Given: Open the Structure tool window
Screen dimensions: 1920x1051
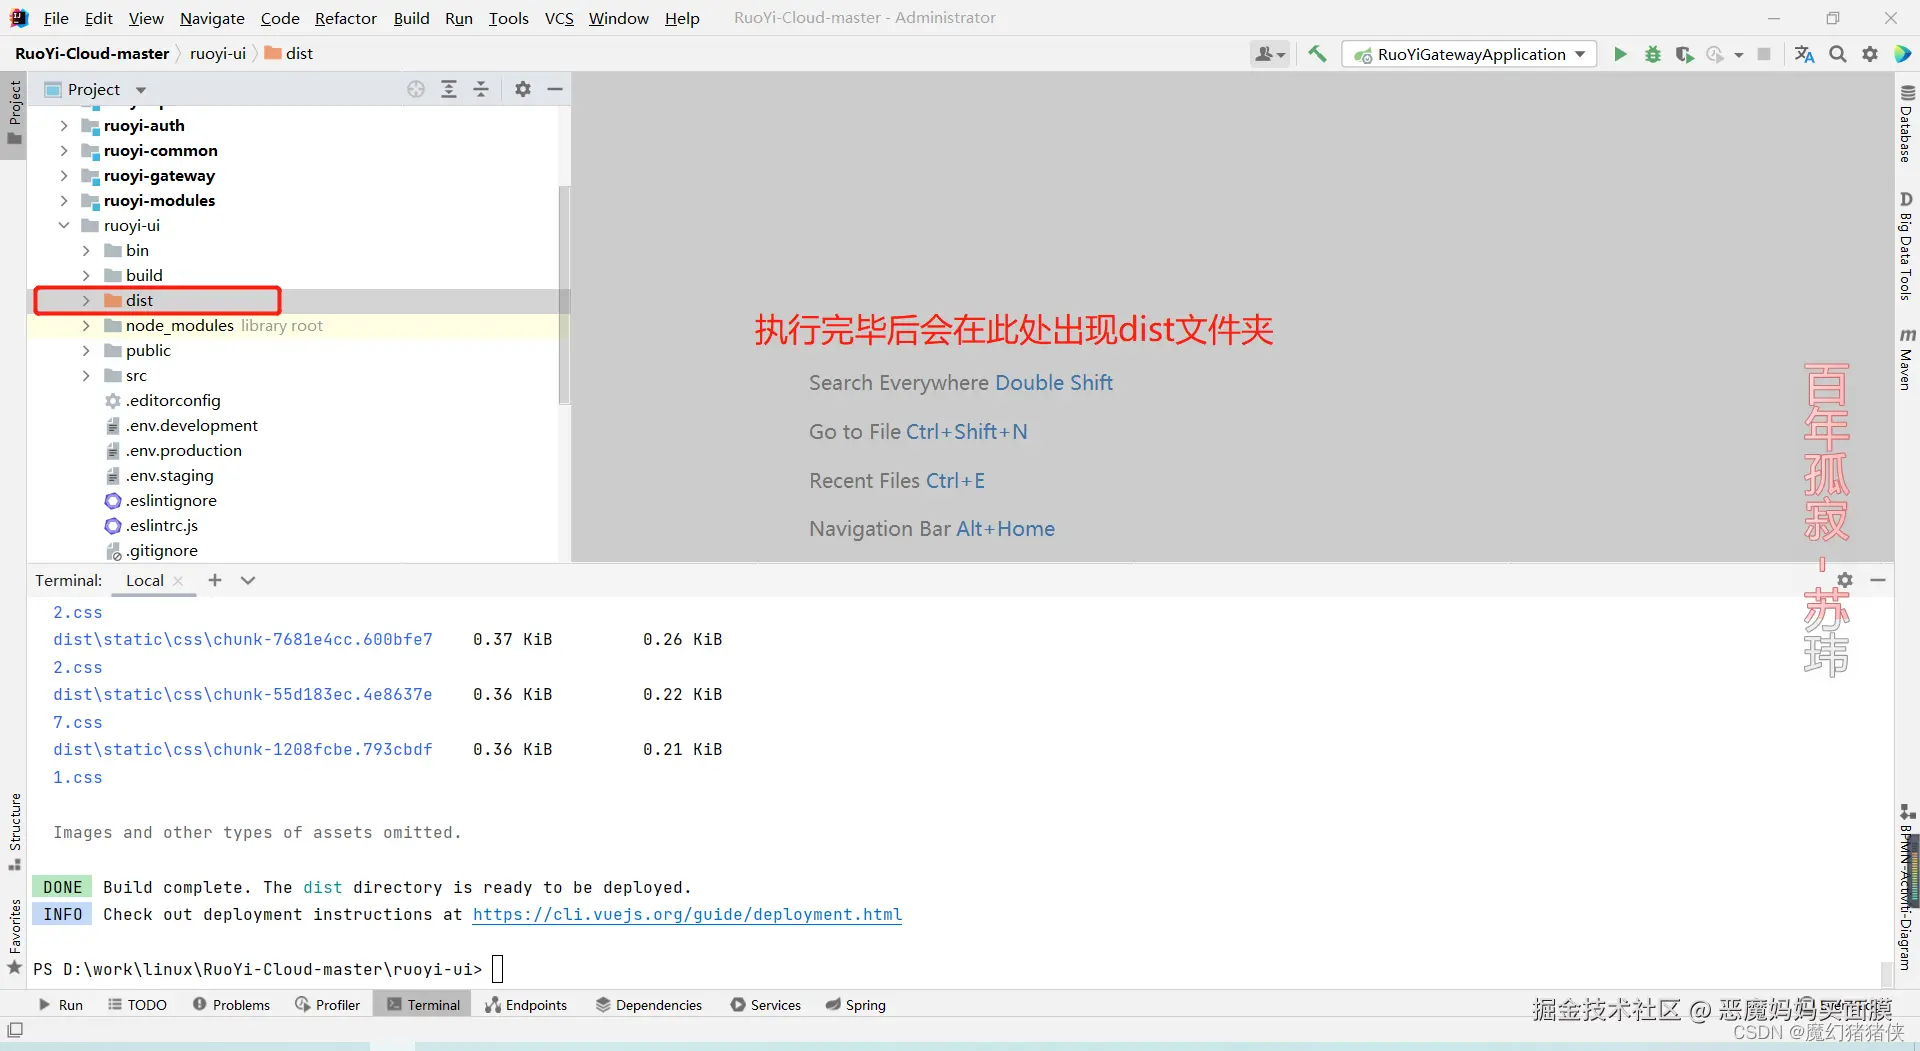Looking at the screenshot, I should click(x=14, y=830).
